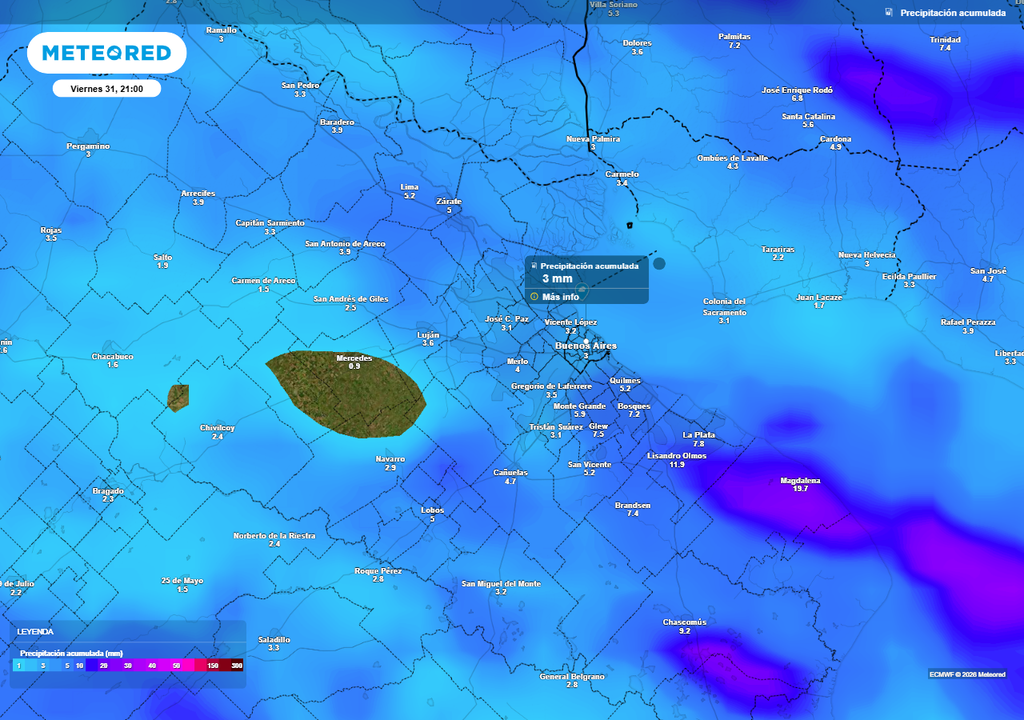Image resolution: width=1024 pixels, height=720 pixels.
Task: Click the legend swatch labeled 300
Action: (x=236, y=666)
